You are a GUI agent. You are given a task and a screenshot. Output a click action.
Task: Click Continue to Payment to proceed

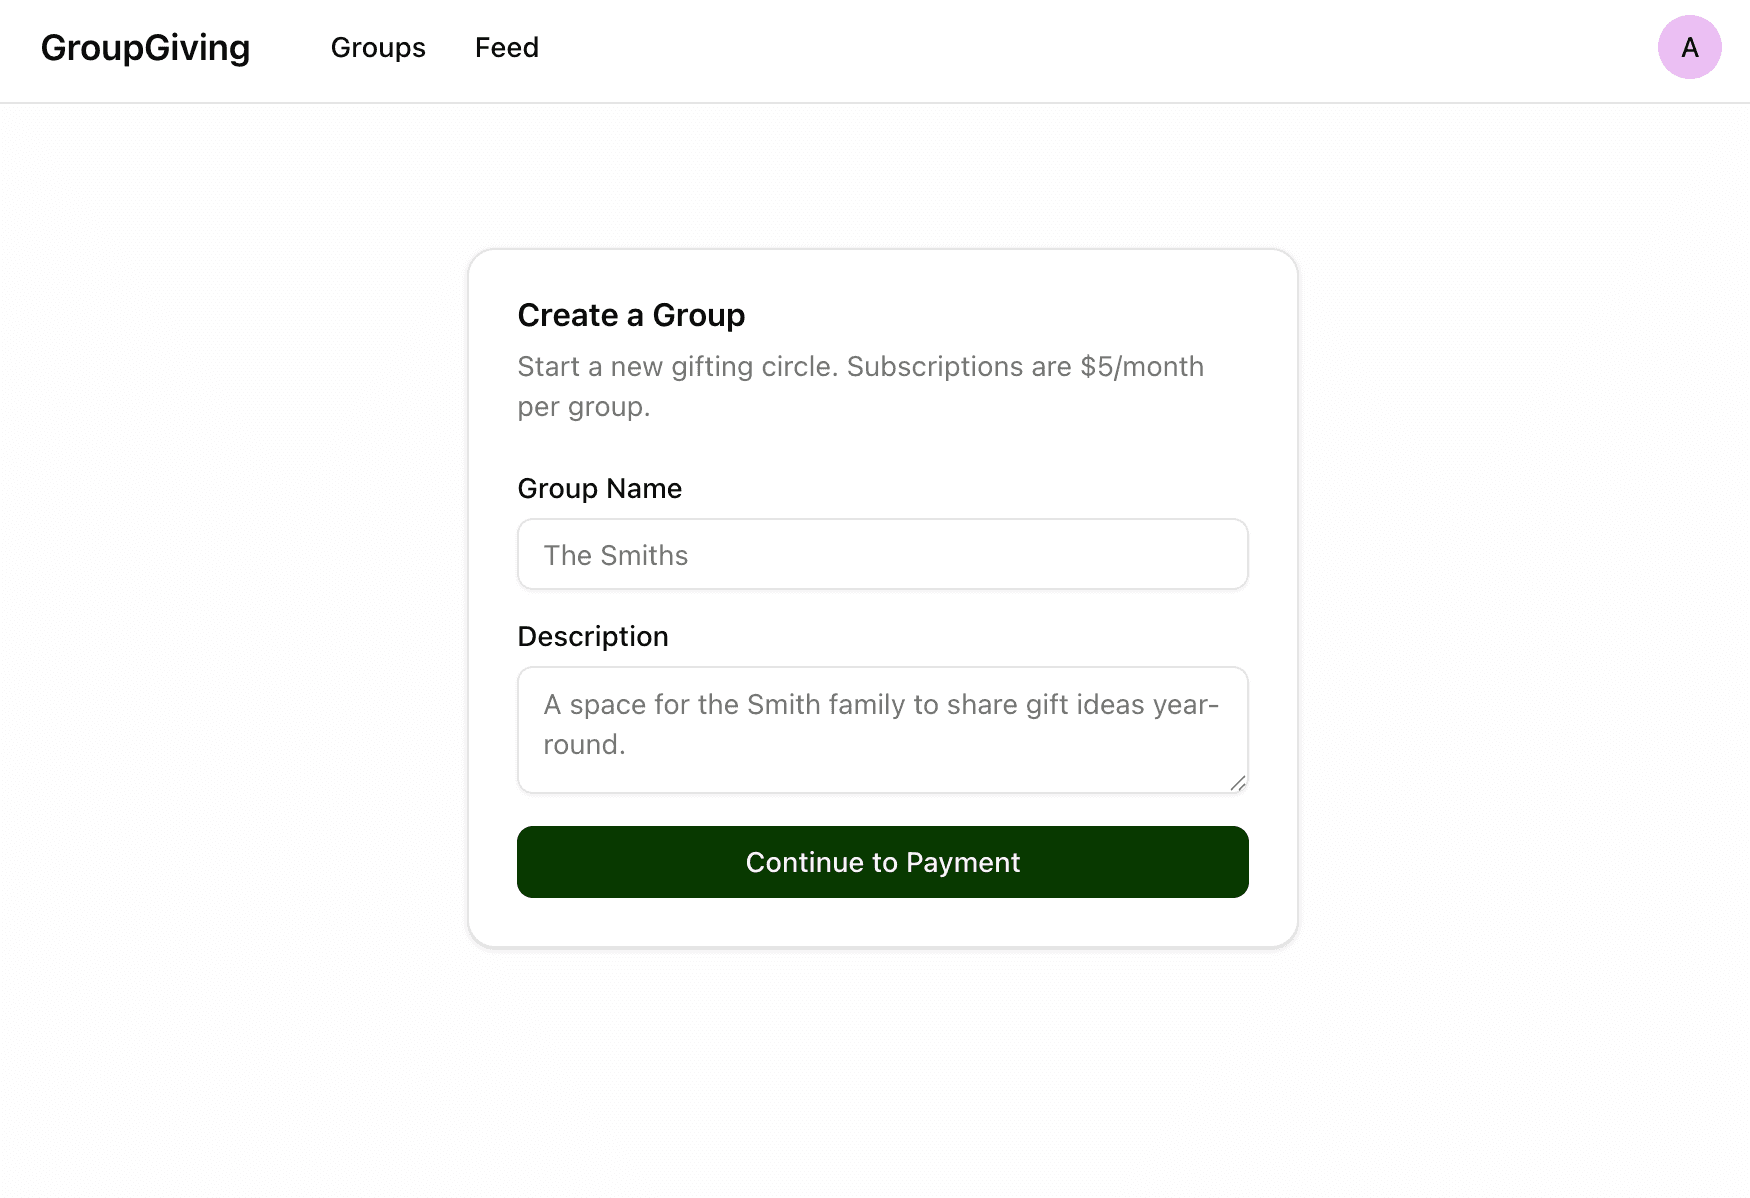tap(882, 861)
